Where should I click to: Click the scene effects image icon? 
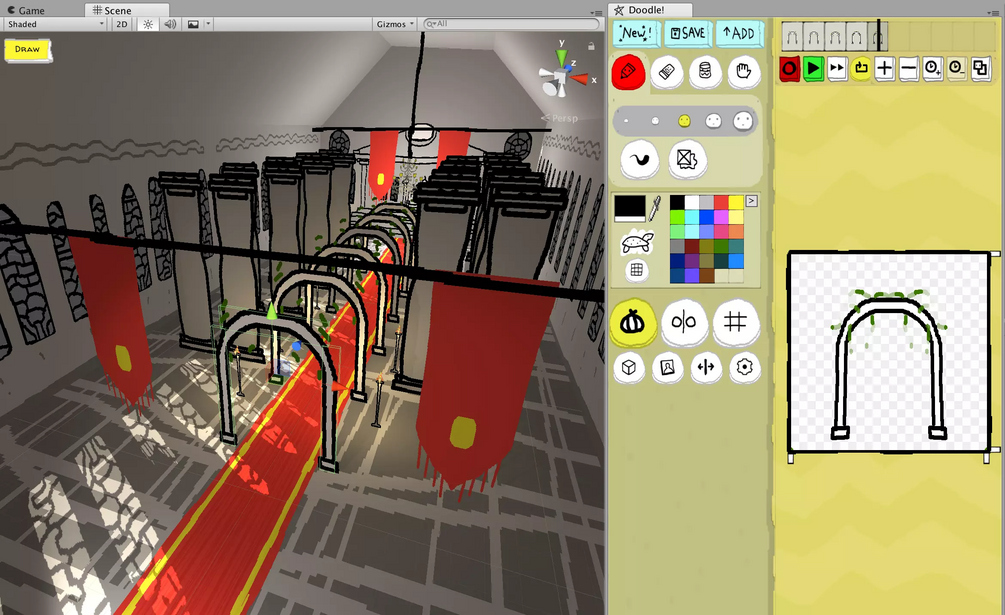[x=193, y=24]
